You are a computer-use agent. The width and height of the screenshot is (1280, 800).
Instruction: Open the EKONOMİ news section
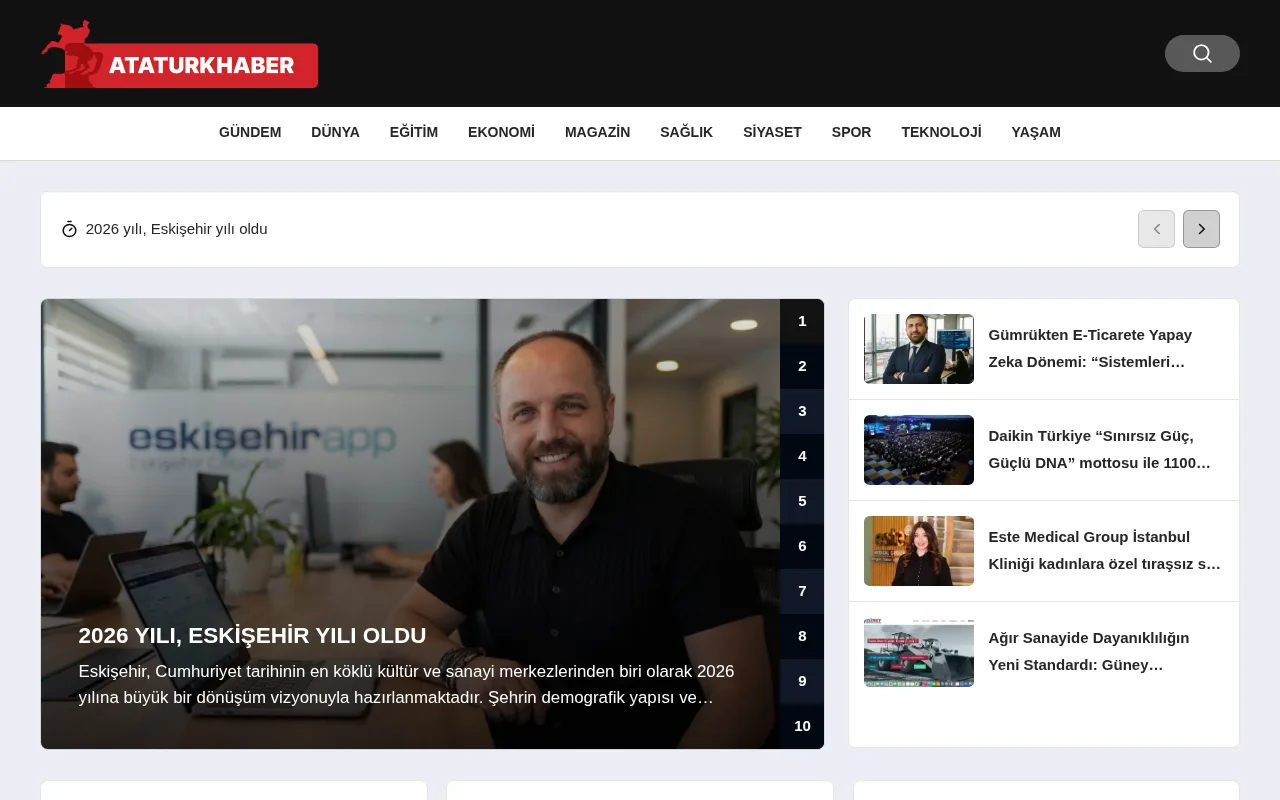[501, 132]
